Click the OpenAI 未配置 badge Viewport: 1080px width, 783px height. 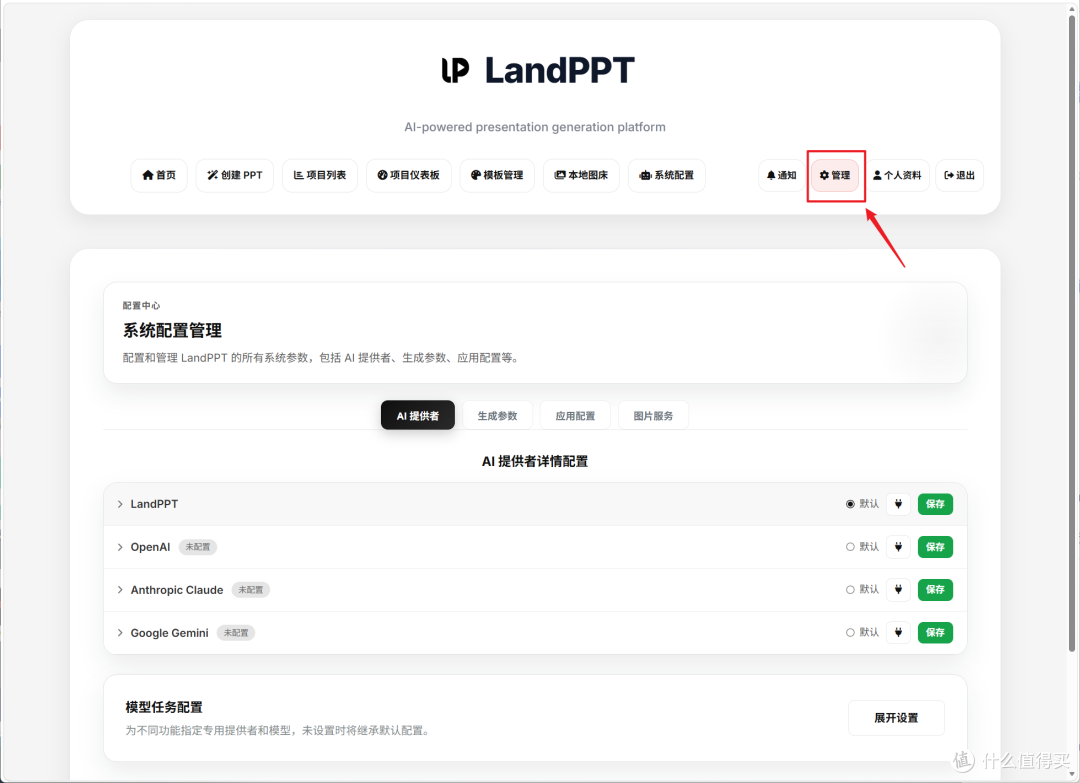tap(198, 547)
